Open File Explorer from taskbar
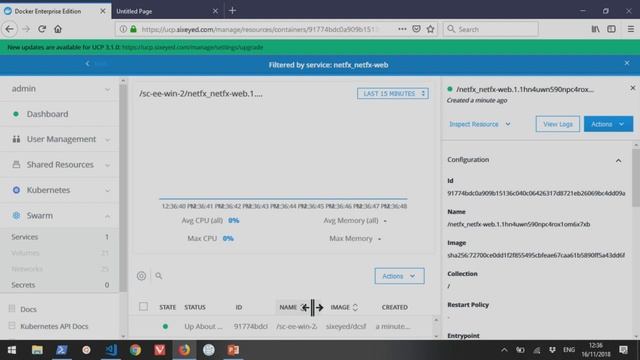Screen dimensions: 640x360 [x=37, y=350]
